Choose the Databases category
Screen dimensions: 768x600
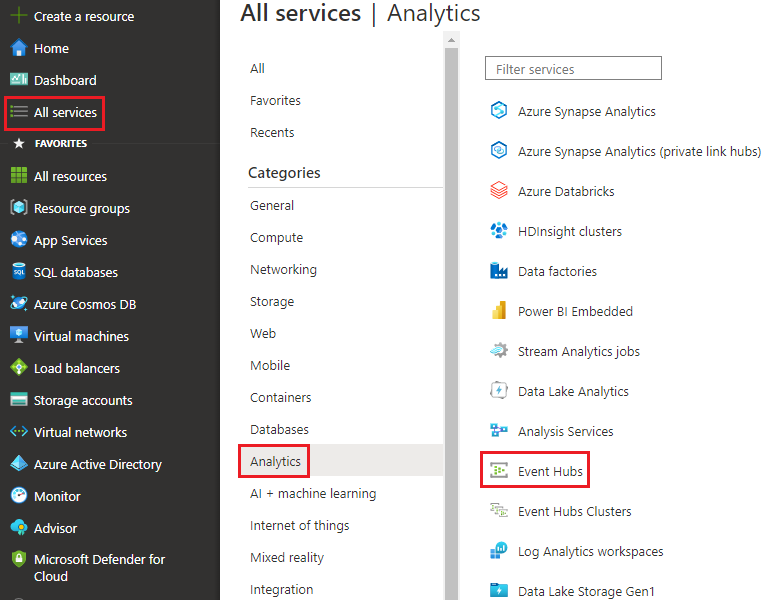pos(279,430)
